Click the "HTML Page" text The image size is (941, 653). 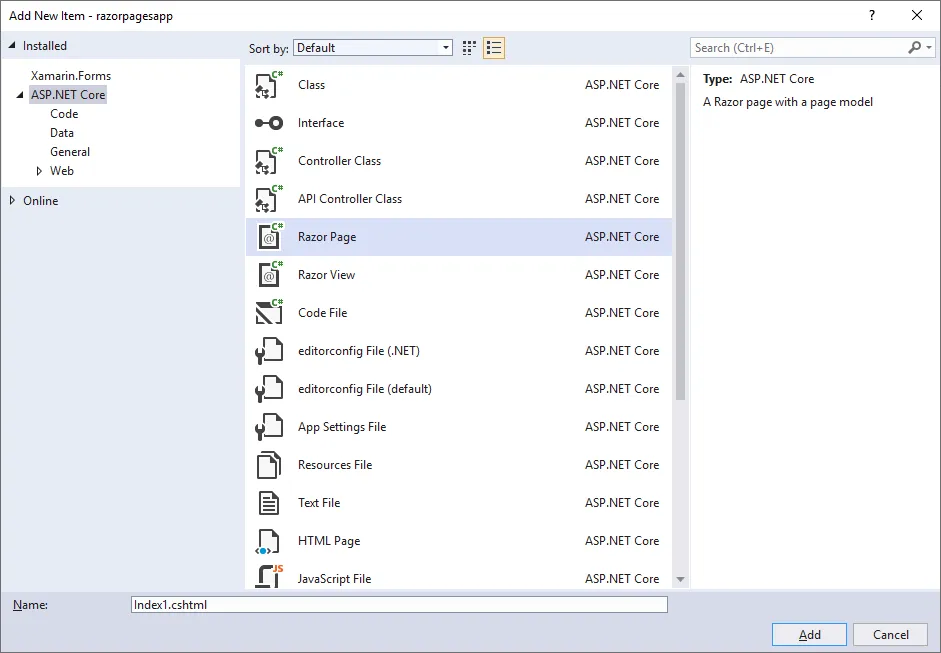point(329,541)
